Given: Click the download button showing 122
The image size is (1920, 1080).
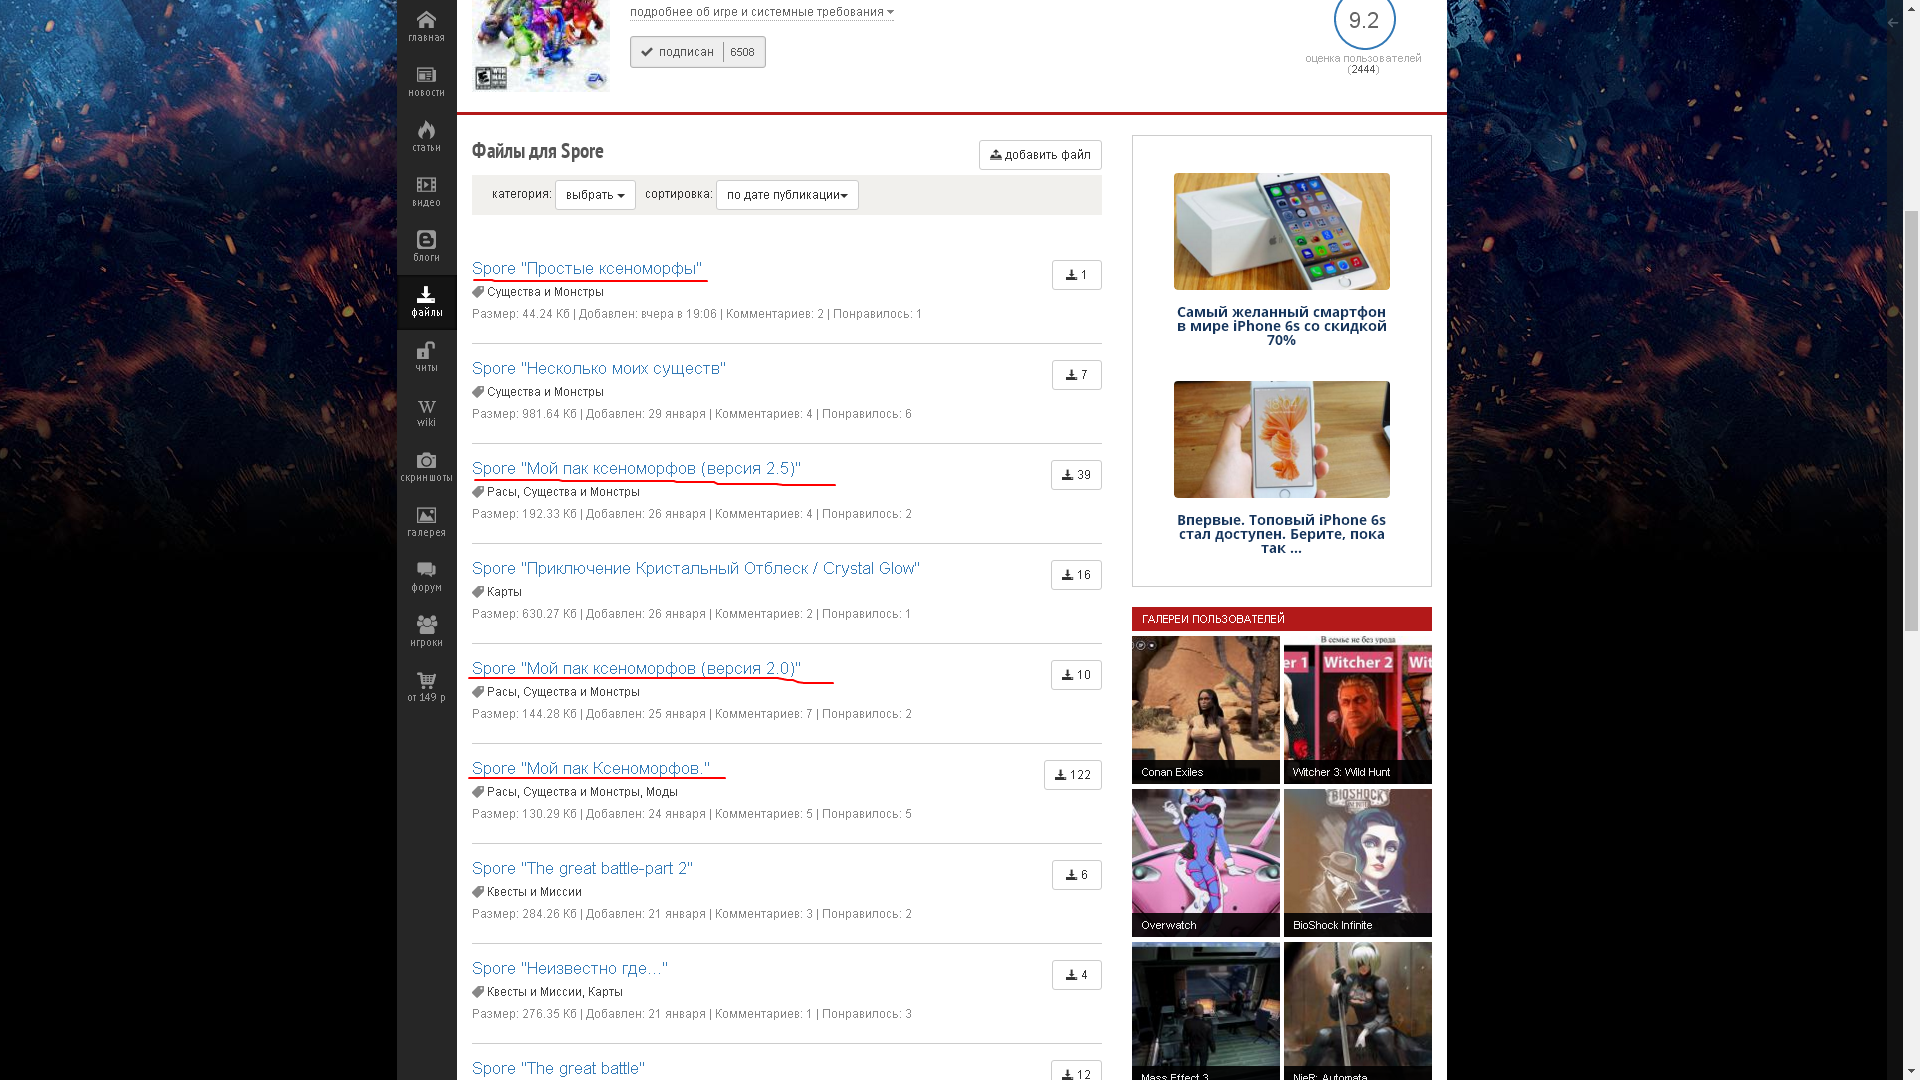Looking at the screenshot, I should (x=1072, y=775).
